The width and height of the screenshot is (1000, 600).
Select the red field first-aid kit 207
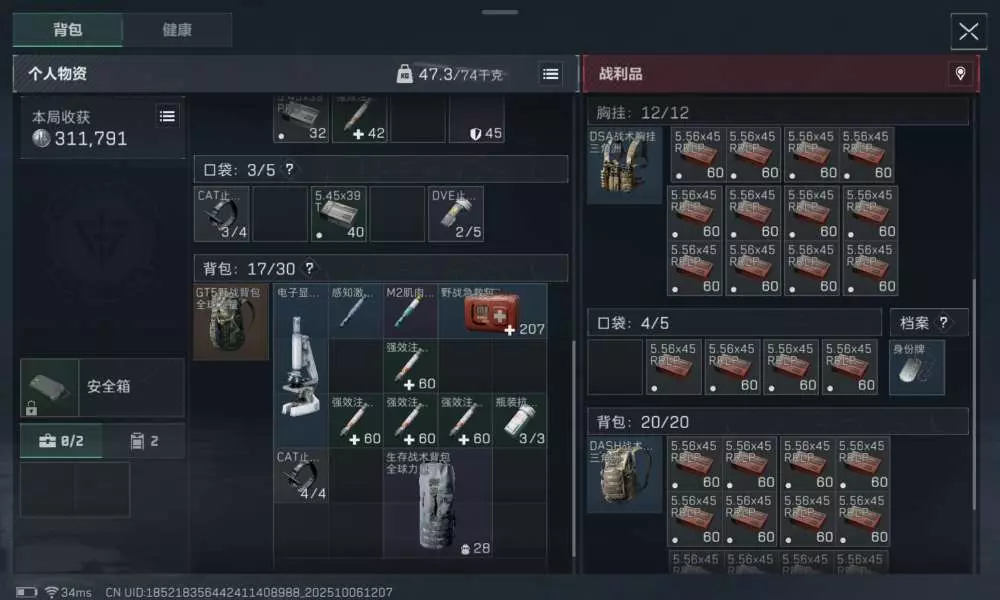pos(492,311)
